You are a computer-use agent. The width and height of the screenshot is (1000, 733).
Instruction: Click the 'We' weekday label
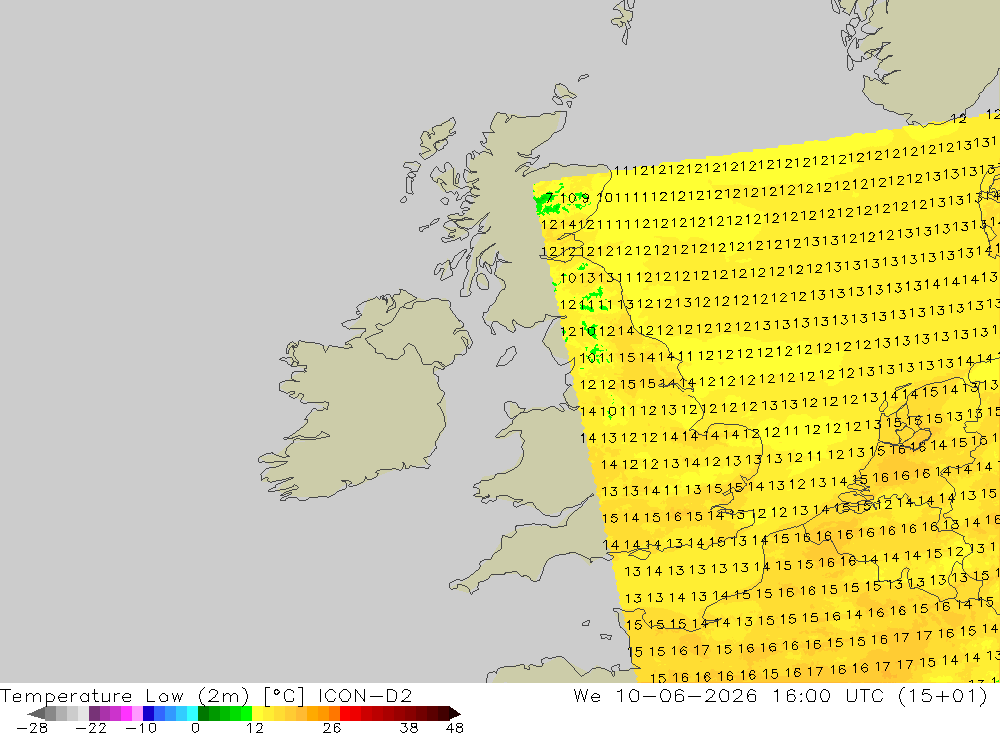pyautogui.click(x=587, y=695)
